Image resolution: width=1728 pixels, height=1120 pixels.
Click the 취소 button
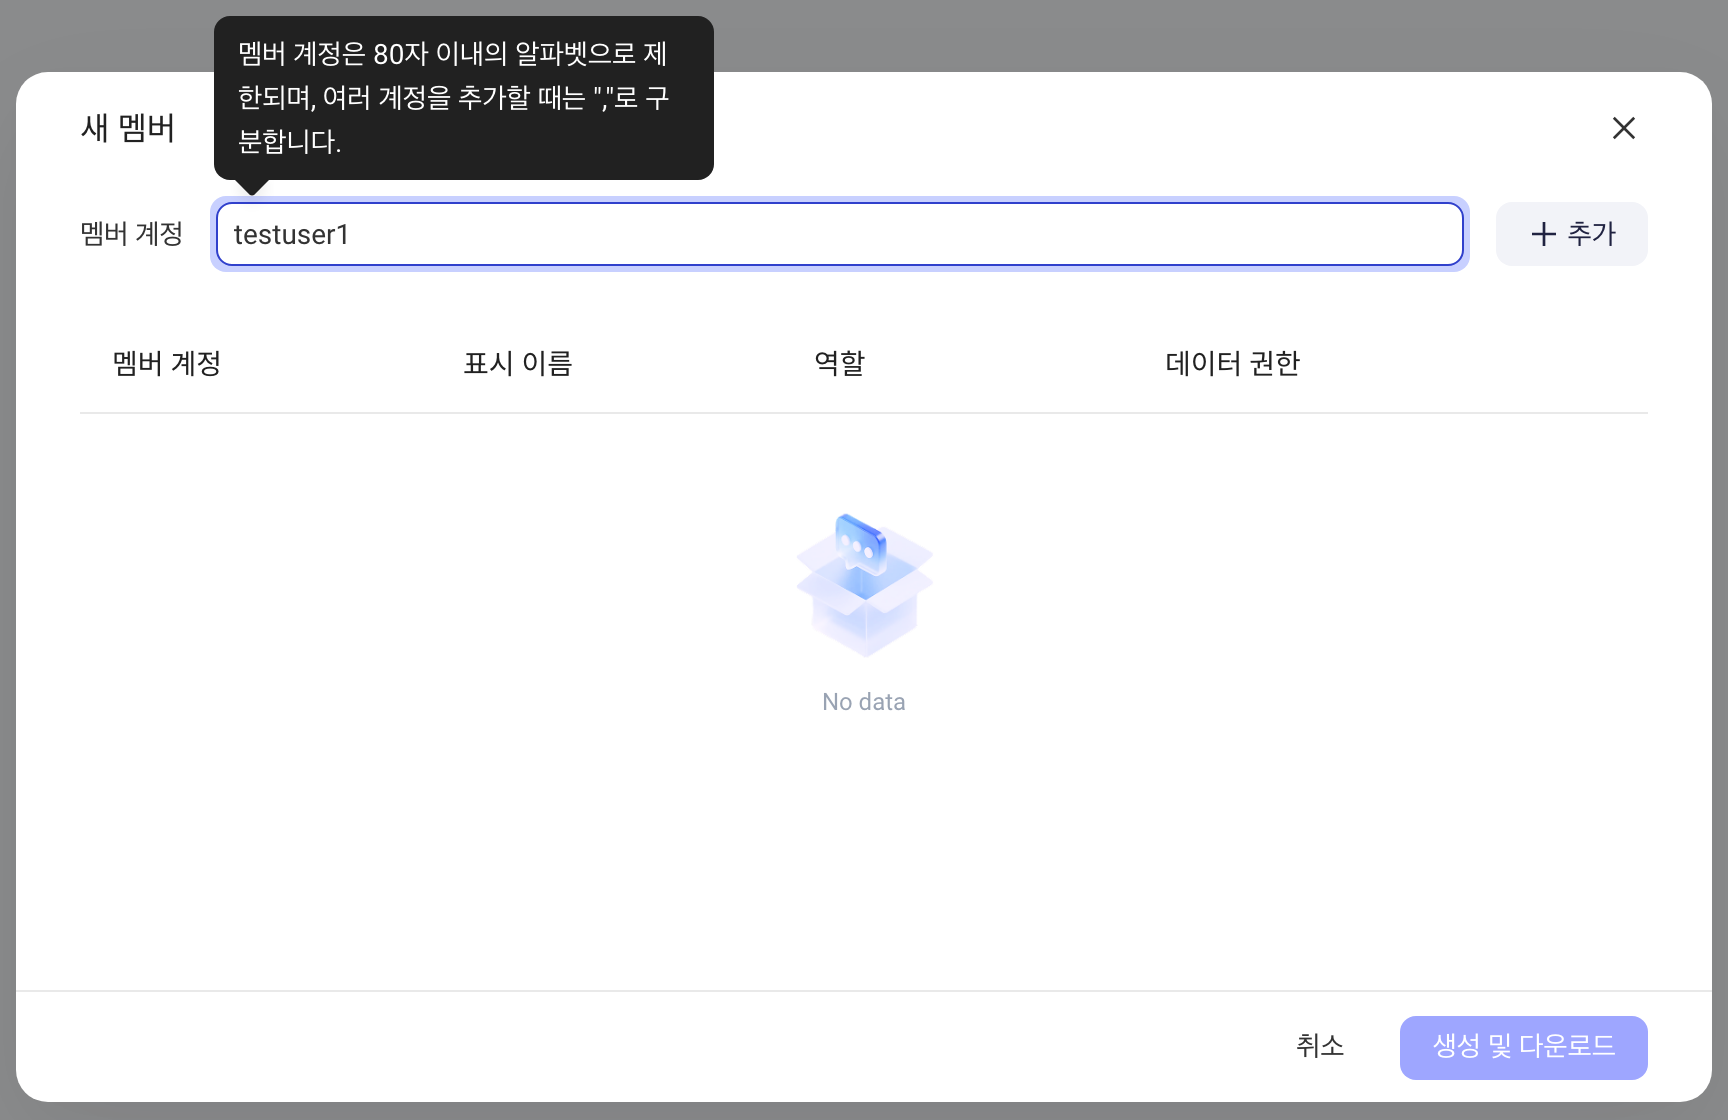[1320, 1046]
